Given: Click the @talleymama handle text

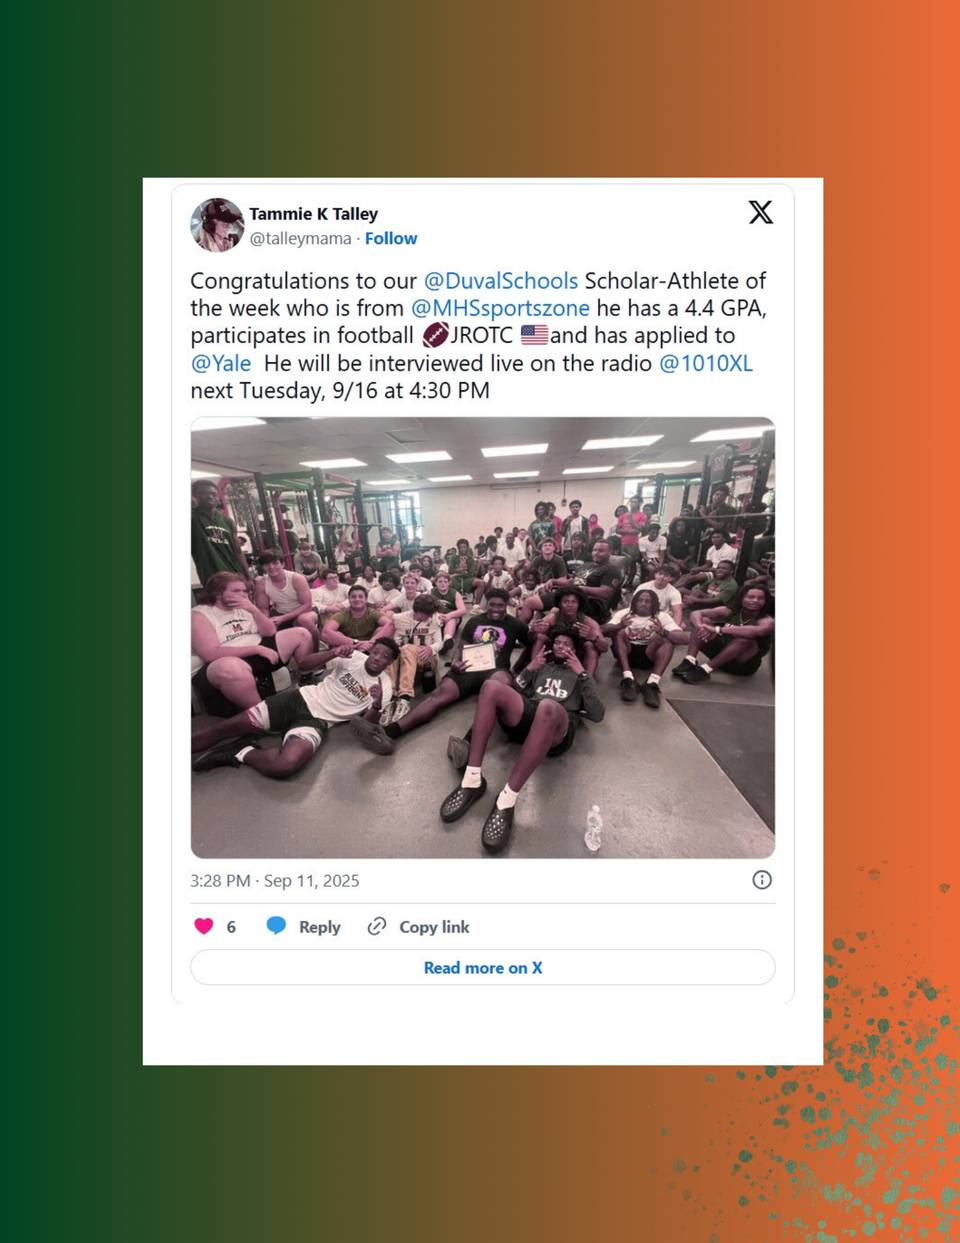Looking at the screenshot, I should pyautogui.click(x=300, y=239).
